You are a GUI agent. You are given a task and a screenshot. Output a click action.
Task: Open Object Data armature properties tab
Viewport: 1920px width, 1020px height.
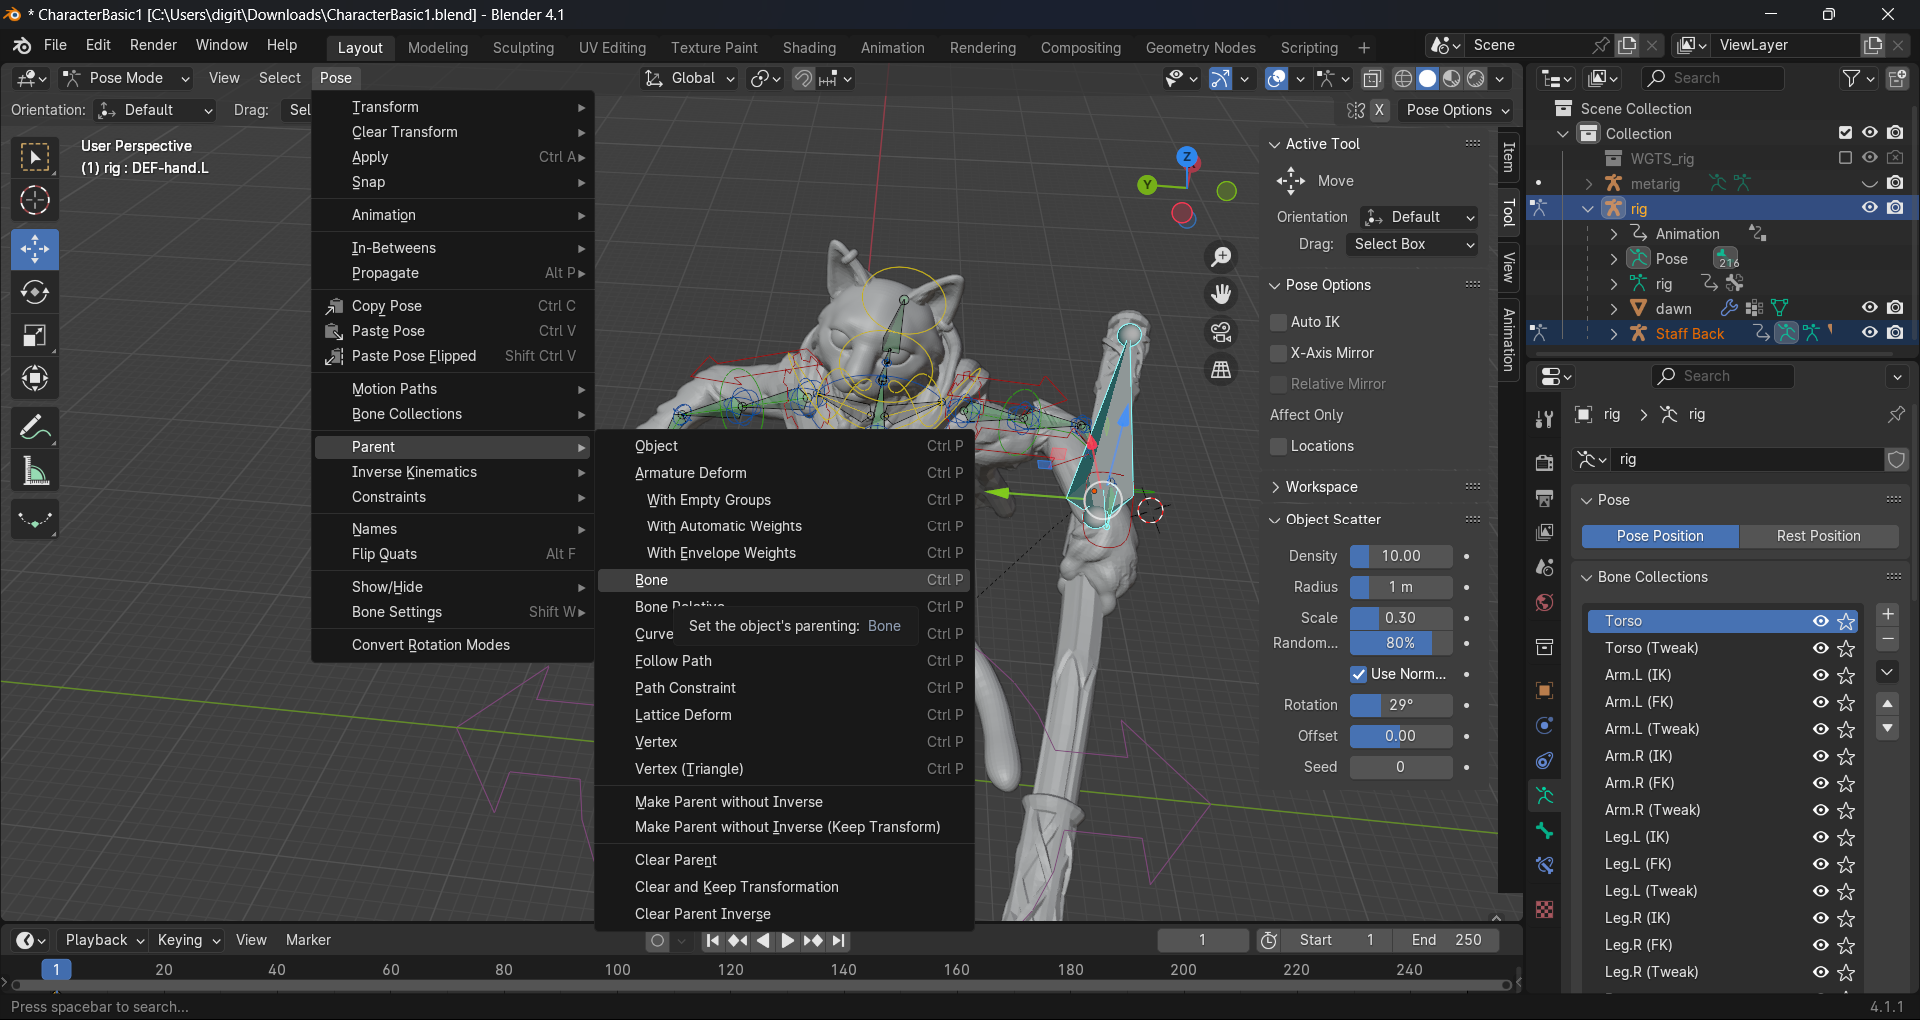point(1545,796)
